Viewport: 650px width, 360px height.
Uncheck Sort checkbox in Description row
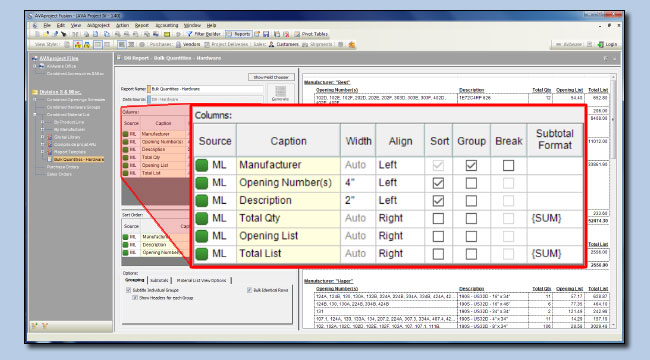(438, 201)
